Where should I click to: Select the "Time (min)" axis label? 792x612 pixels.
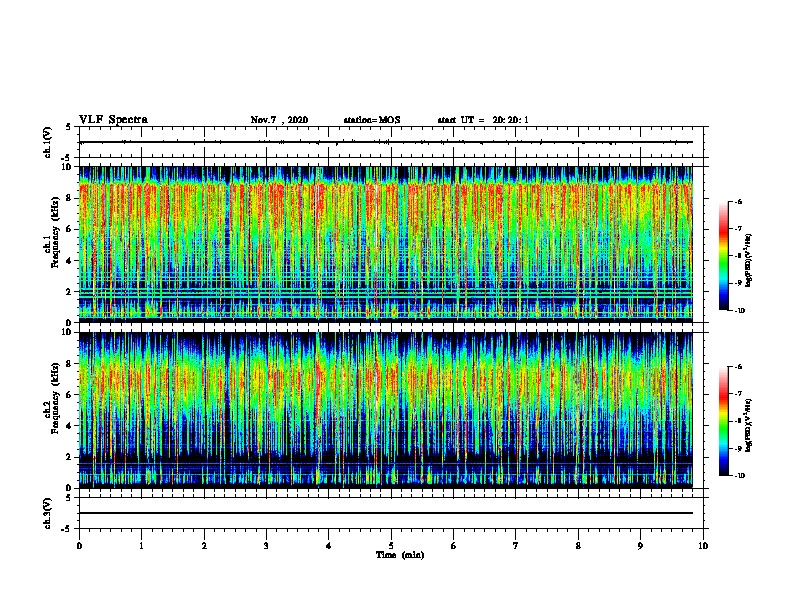pyautogui.click(x=400, y=555)
